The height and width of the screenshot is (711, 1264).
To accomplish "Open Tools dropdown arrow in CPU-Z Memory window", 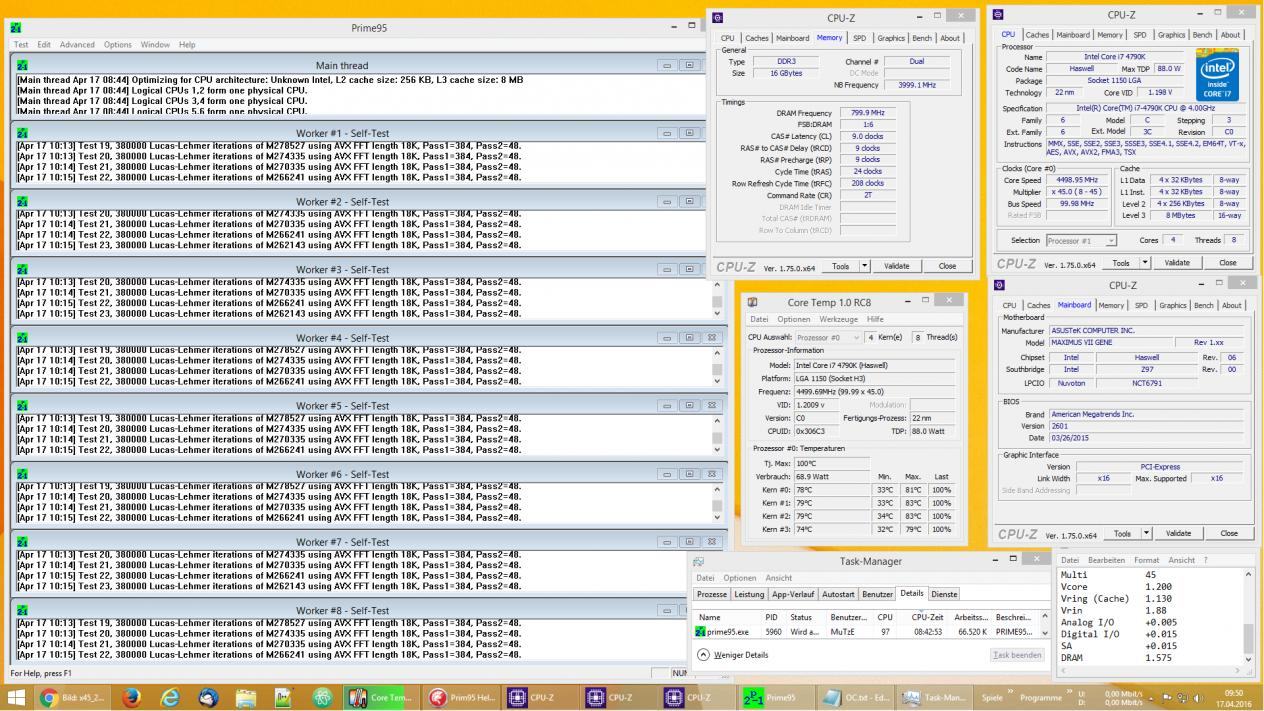I will (x=865, y=266).
